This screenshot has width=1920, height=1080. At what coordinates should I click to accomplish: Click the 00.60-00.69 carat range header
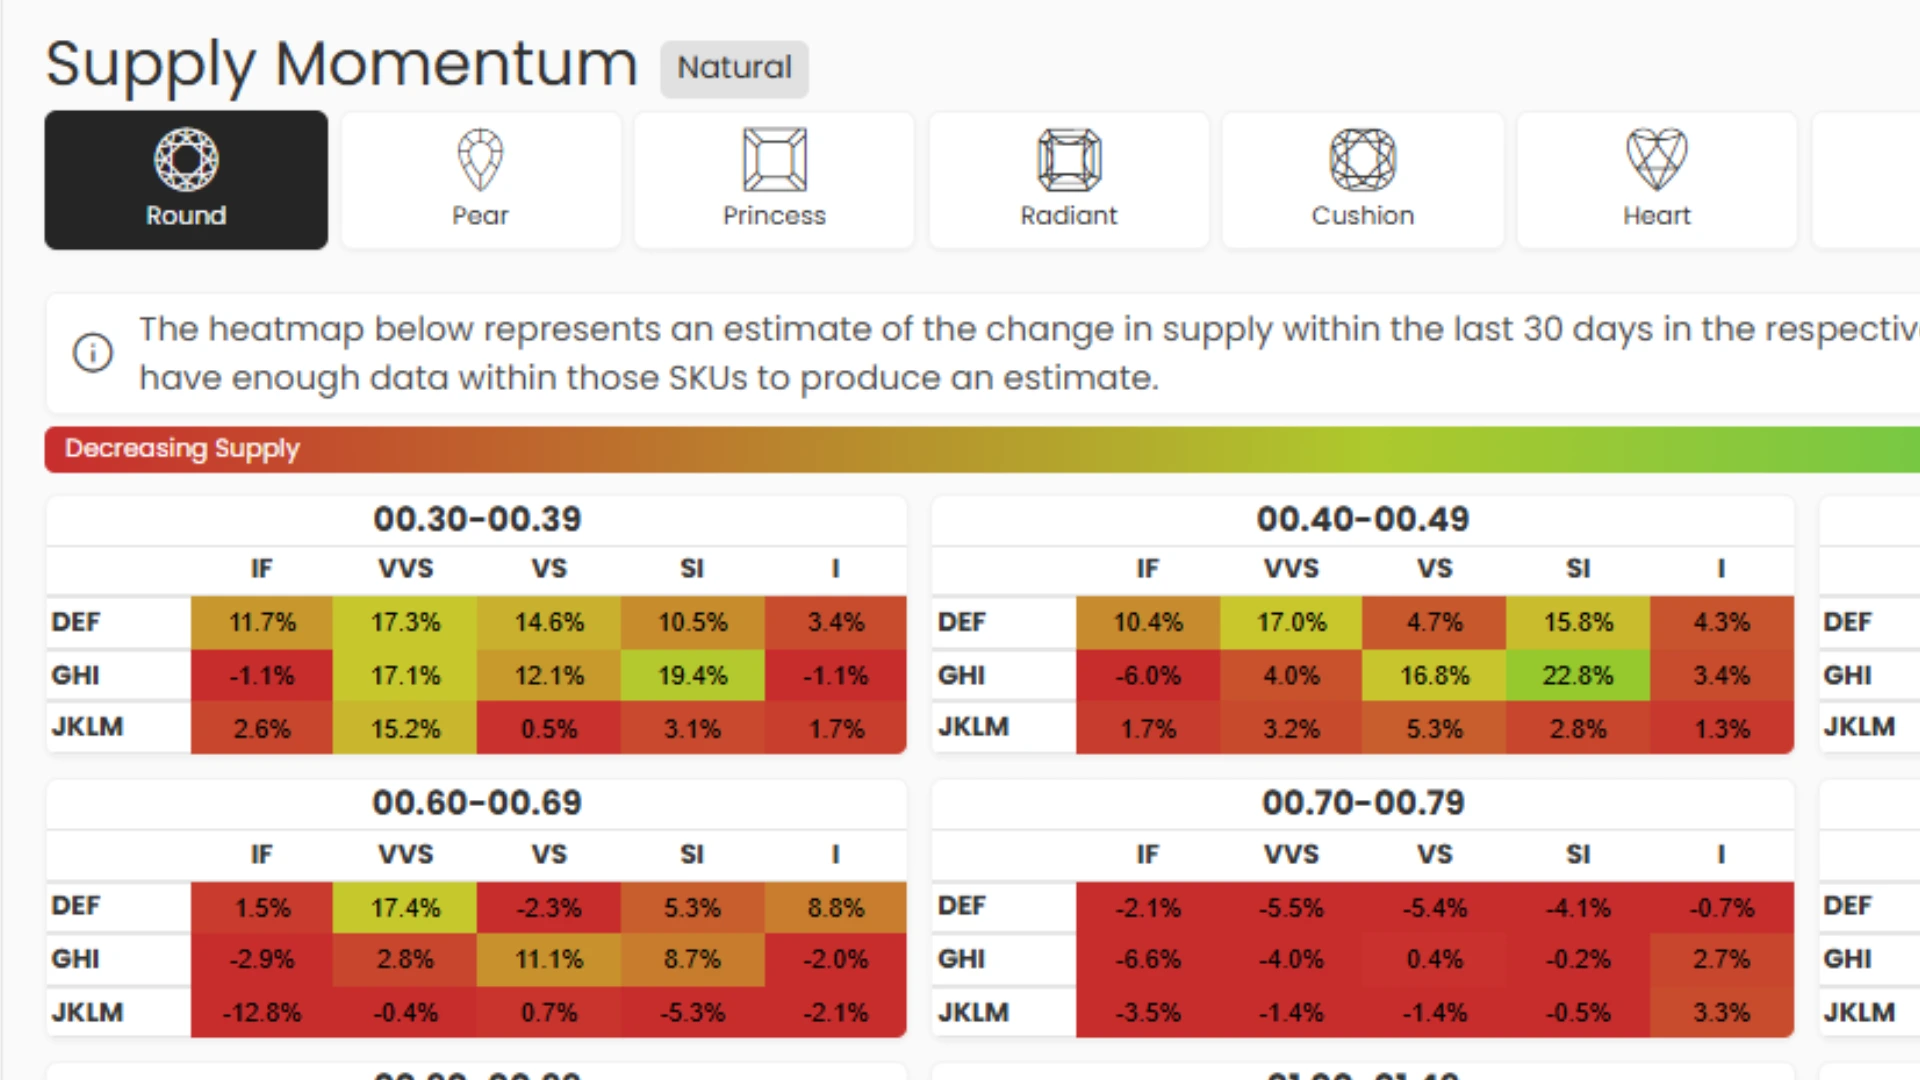(477, 803)
